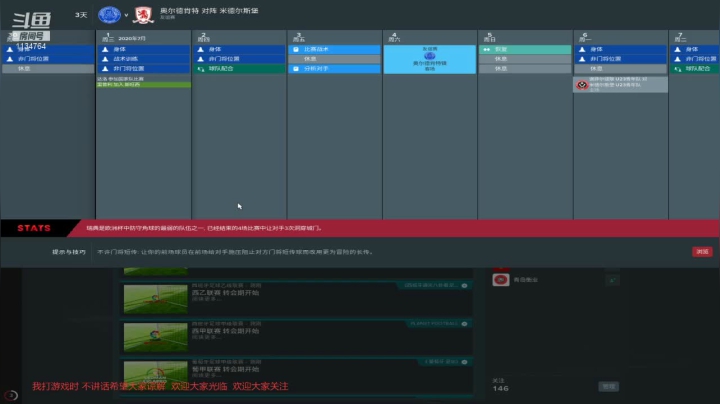The height and width of the screenshot is (404, 720).
Task: Click the PLANET FOOTBALL source tag
Action: pos(434,324)
